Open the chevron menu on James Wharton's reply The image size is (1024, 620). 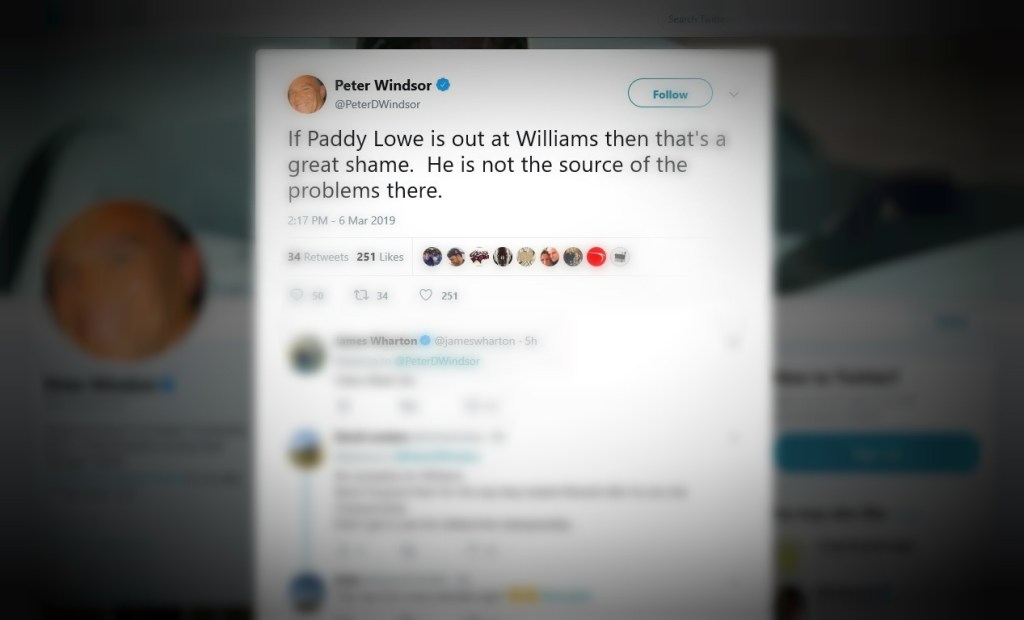[733, 341]
